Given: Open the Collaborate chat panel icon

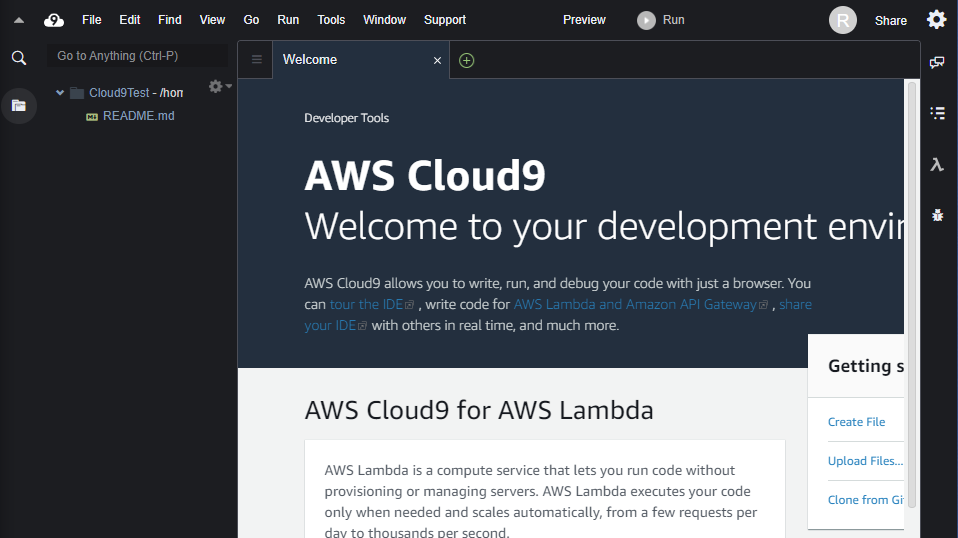Looking at the screenshot, I should coord(937,62).
